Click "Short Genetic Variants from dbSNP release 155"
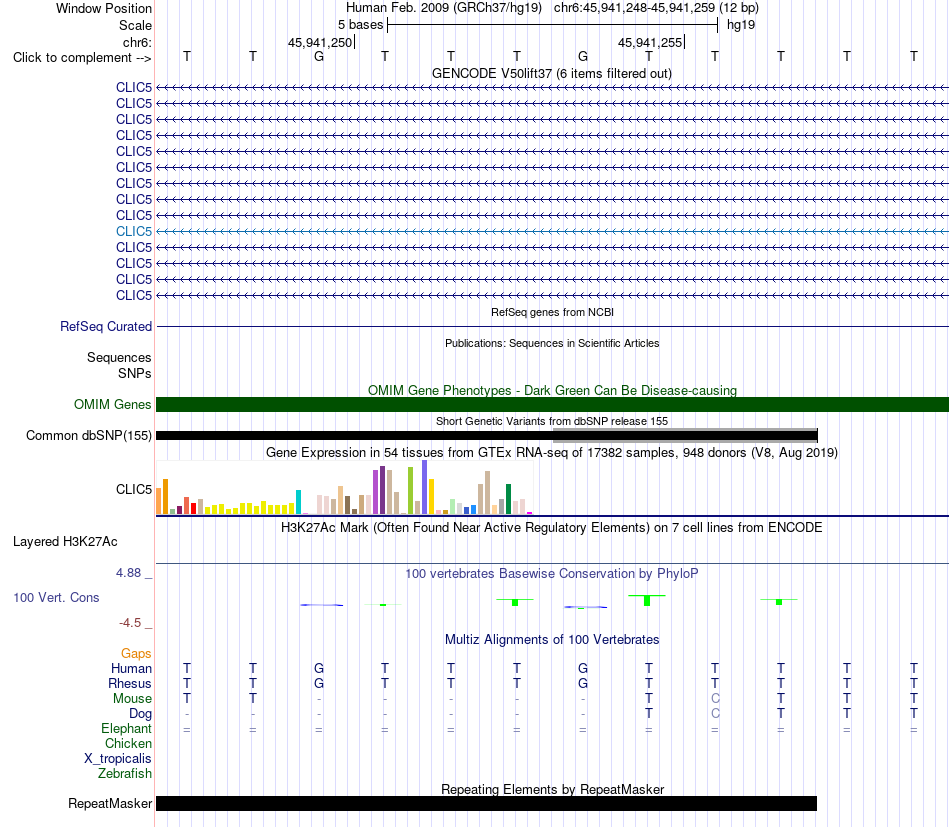The image size is (950, 827). click(x=552, y=421)
